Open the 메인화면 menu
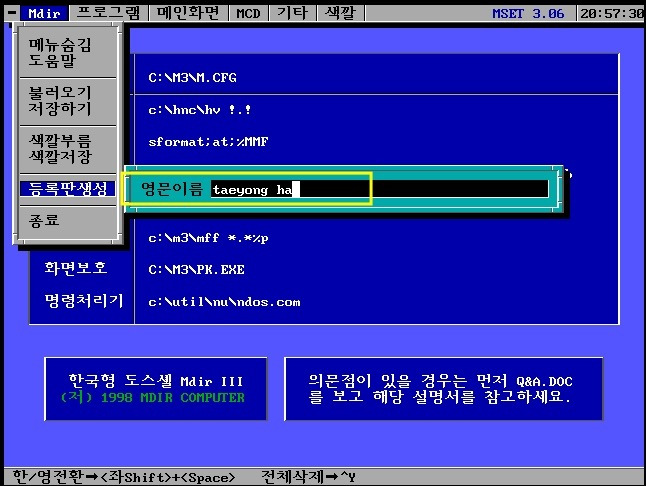The height and width of the screenshot is (486, 646). pyautogui.click(x=188, y=13)
